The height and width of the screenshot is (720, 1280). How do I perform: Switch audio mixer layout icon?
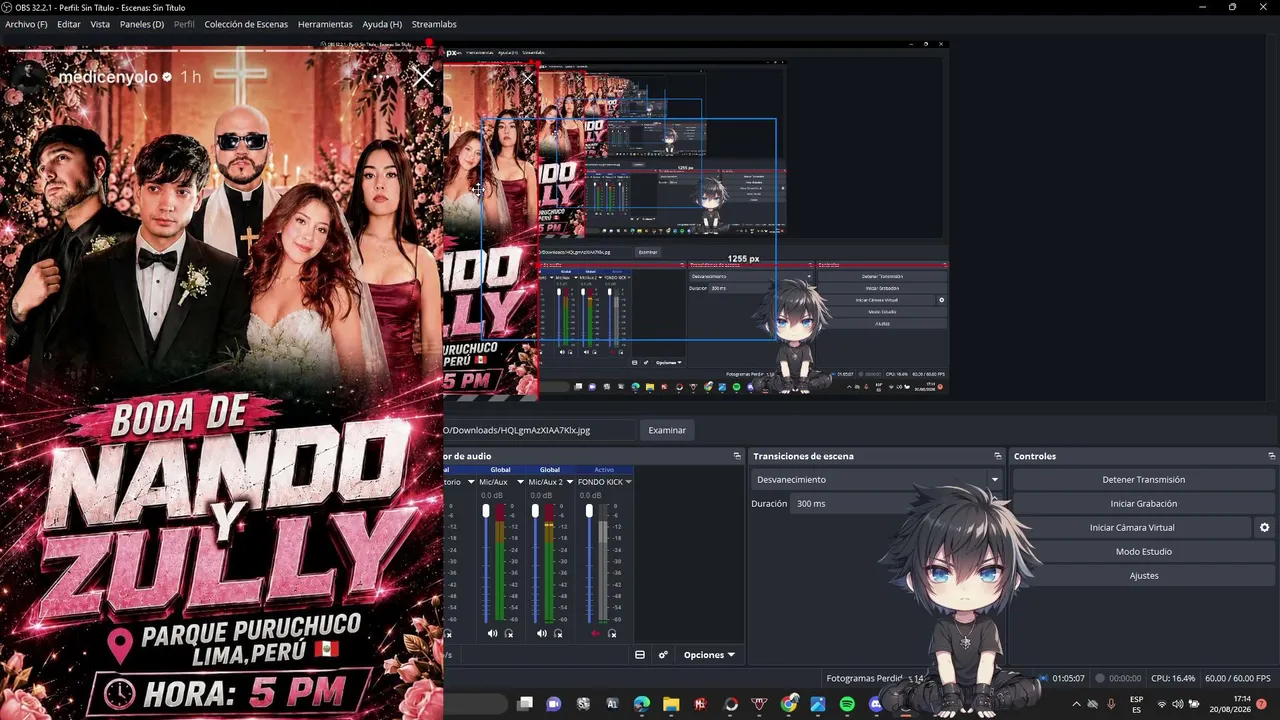(640, 655)
